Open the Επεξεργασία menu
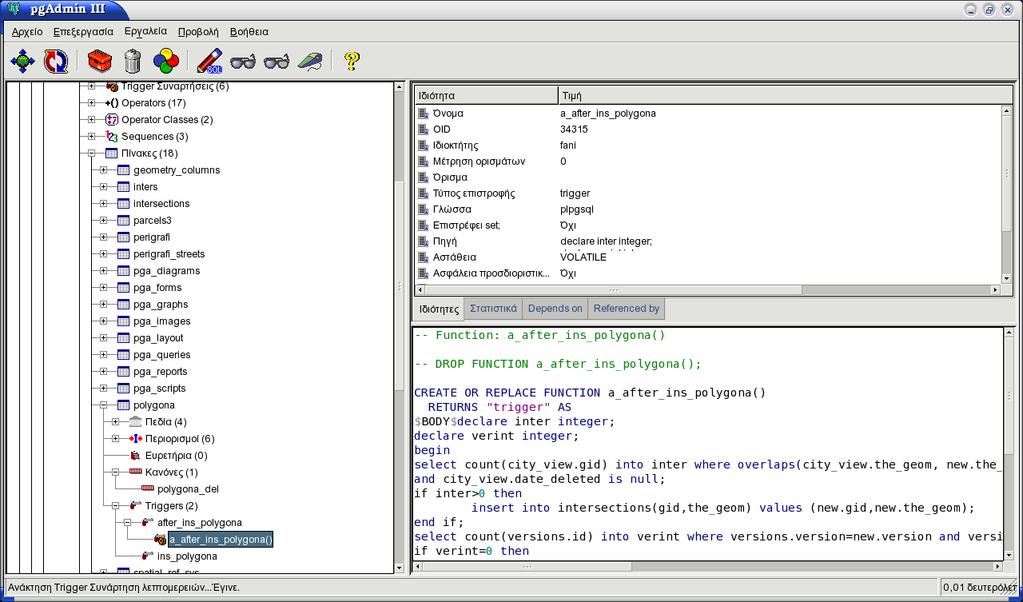The image size is (1023, 602). (84, 32)
